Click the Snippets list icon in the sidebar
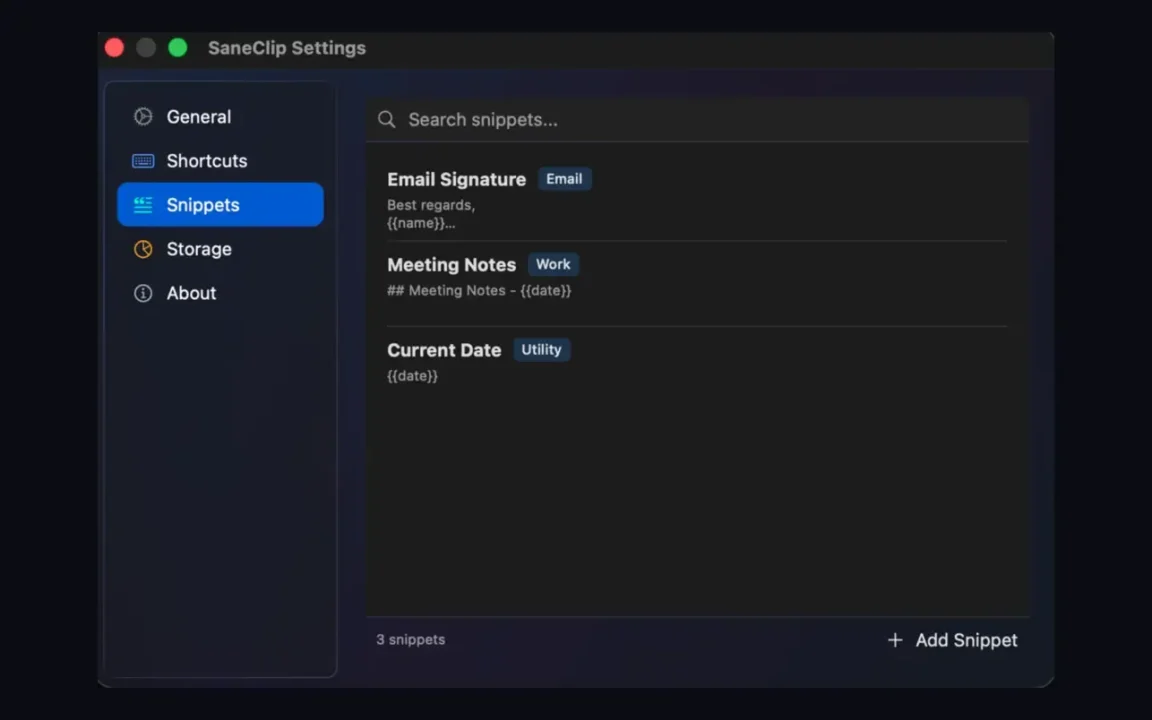Viewport: 1152px width, 720px height. pyautogui.click(x=143, y=204)
